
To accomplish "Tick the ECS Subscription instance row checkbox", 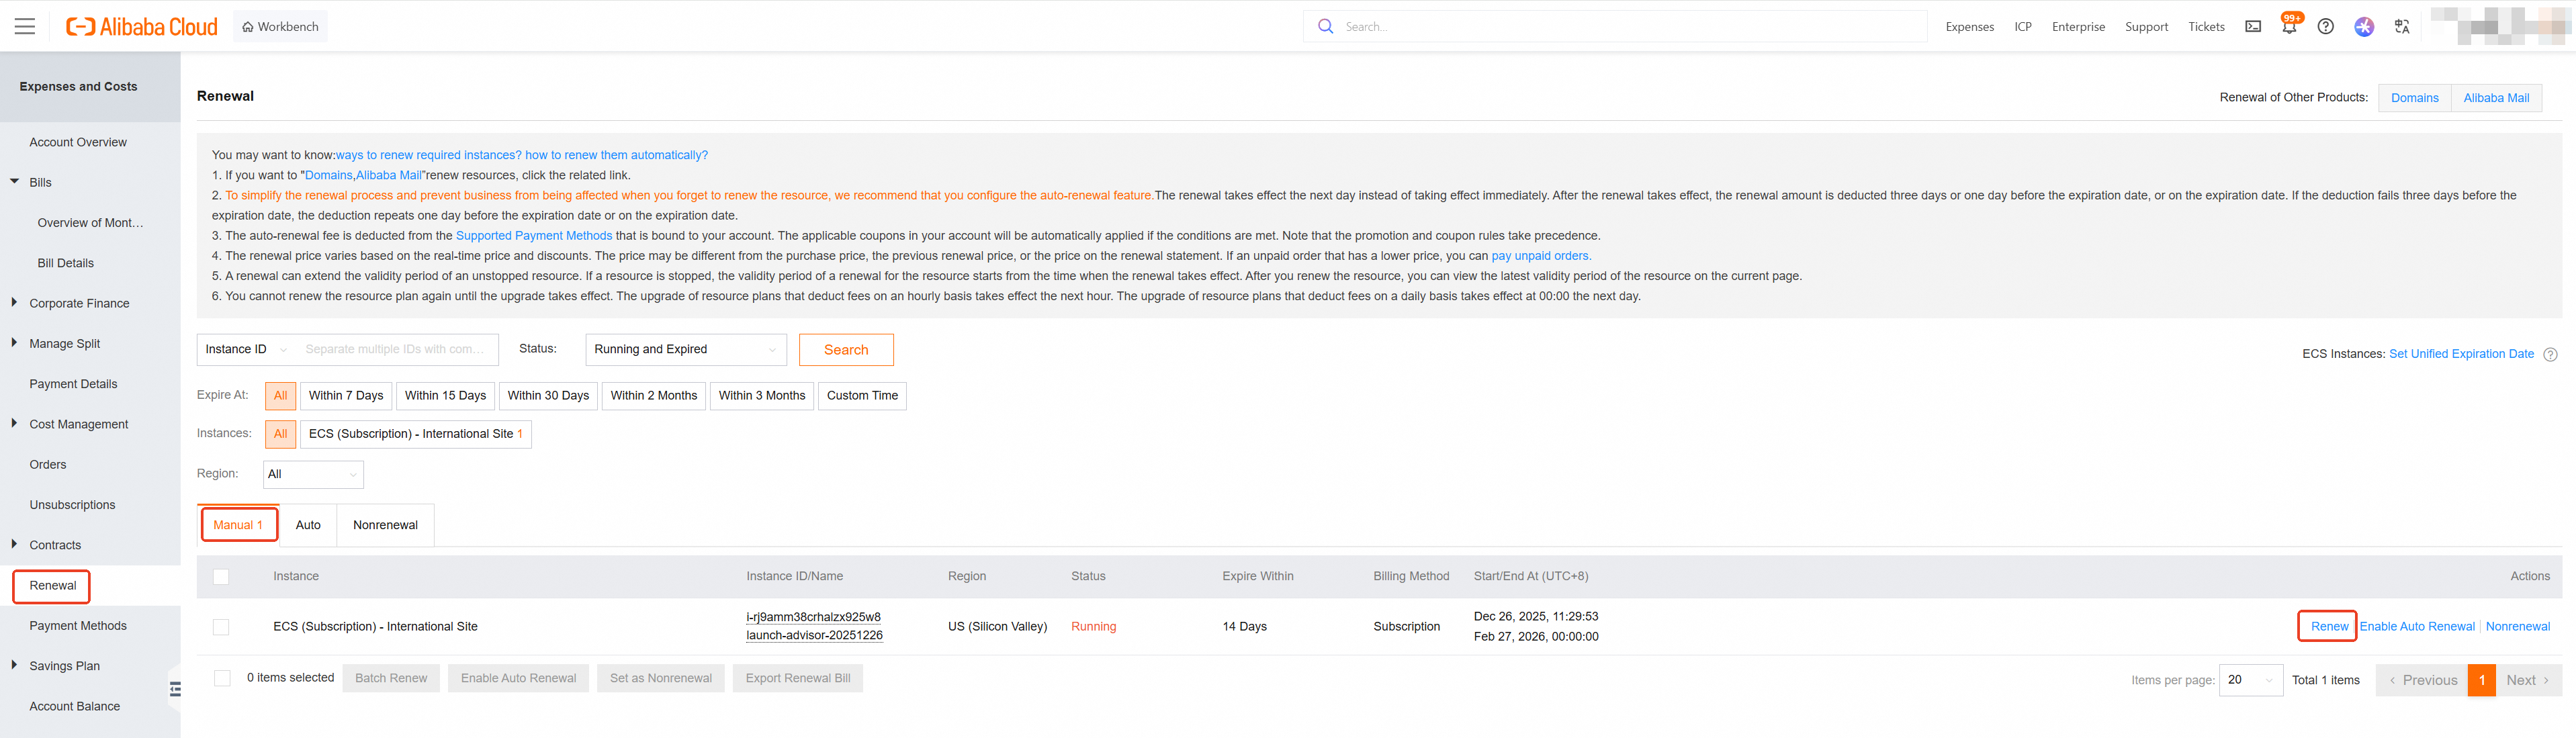I will pyautogui.click(x=221, y=627).
